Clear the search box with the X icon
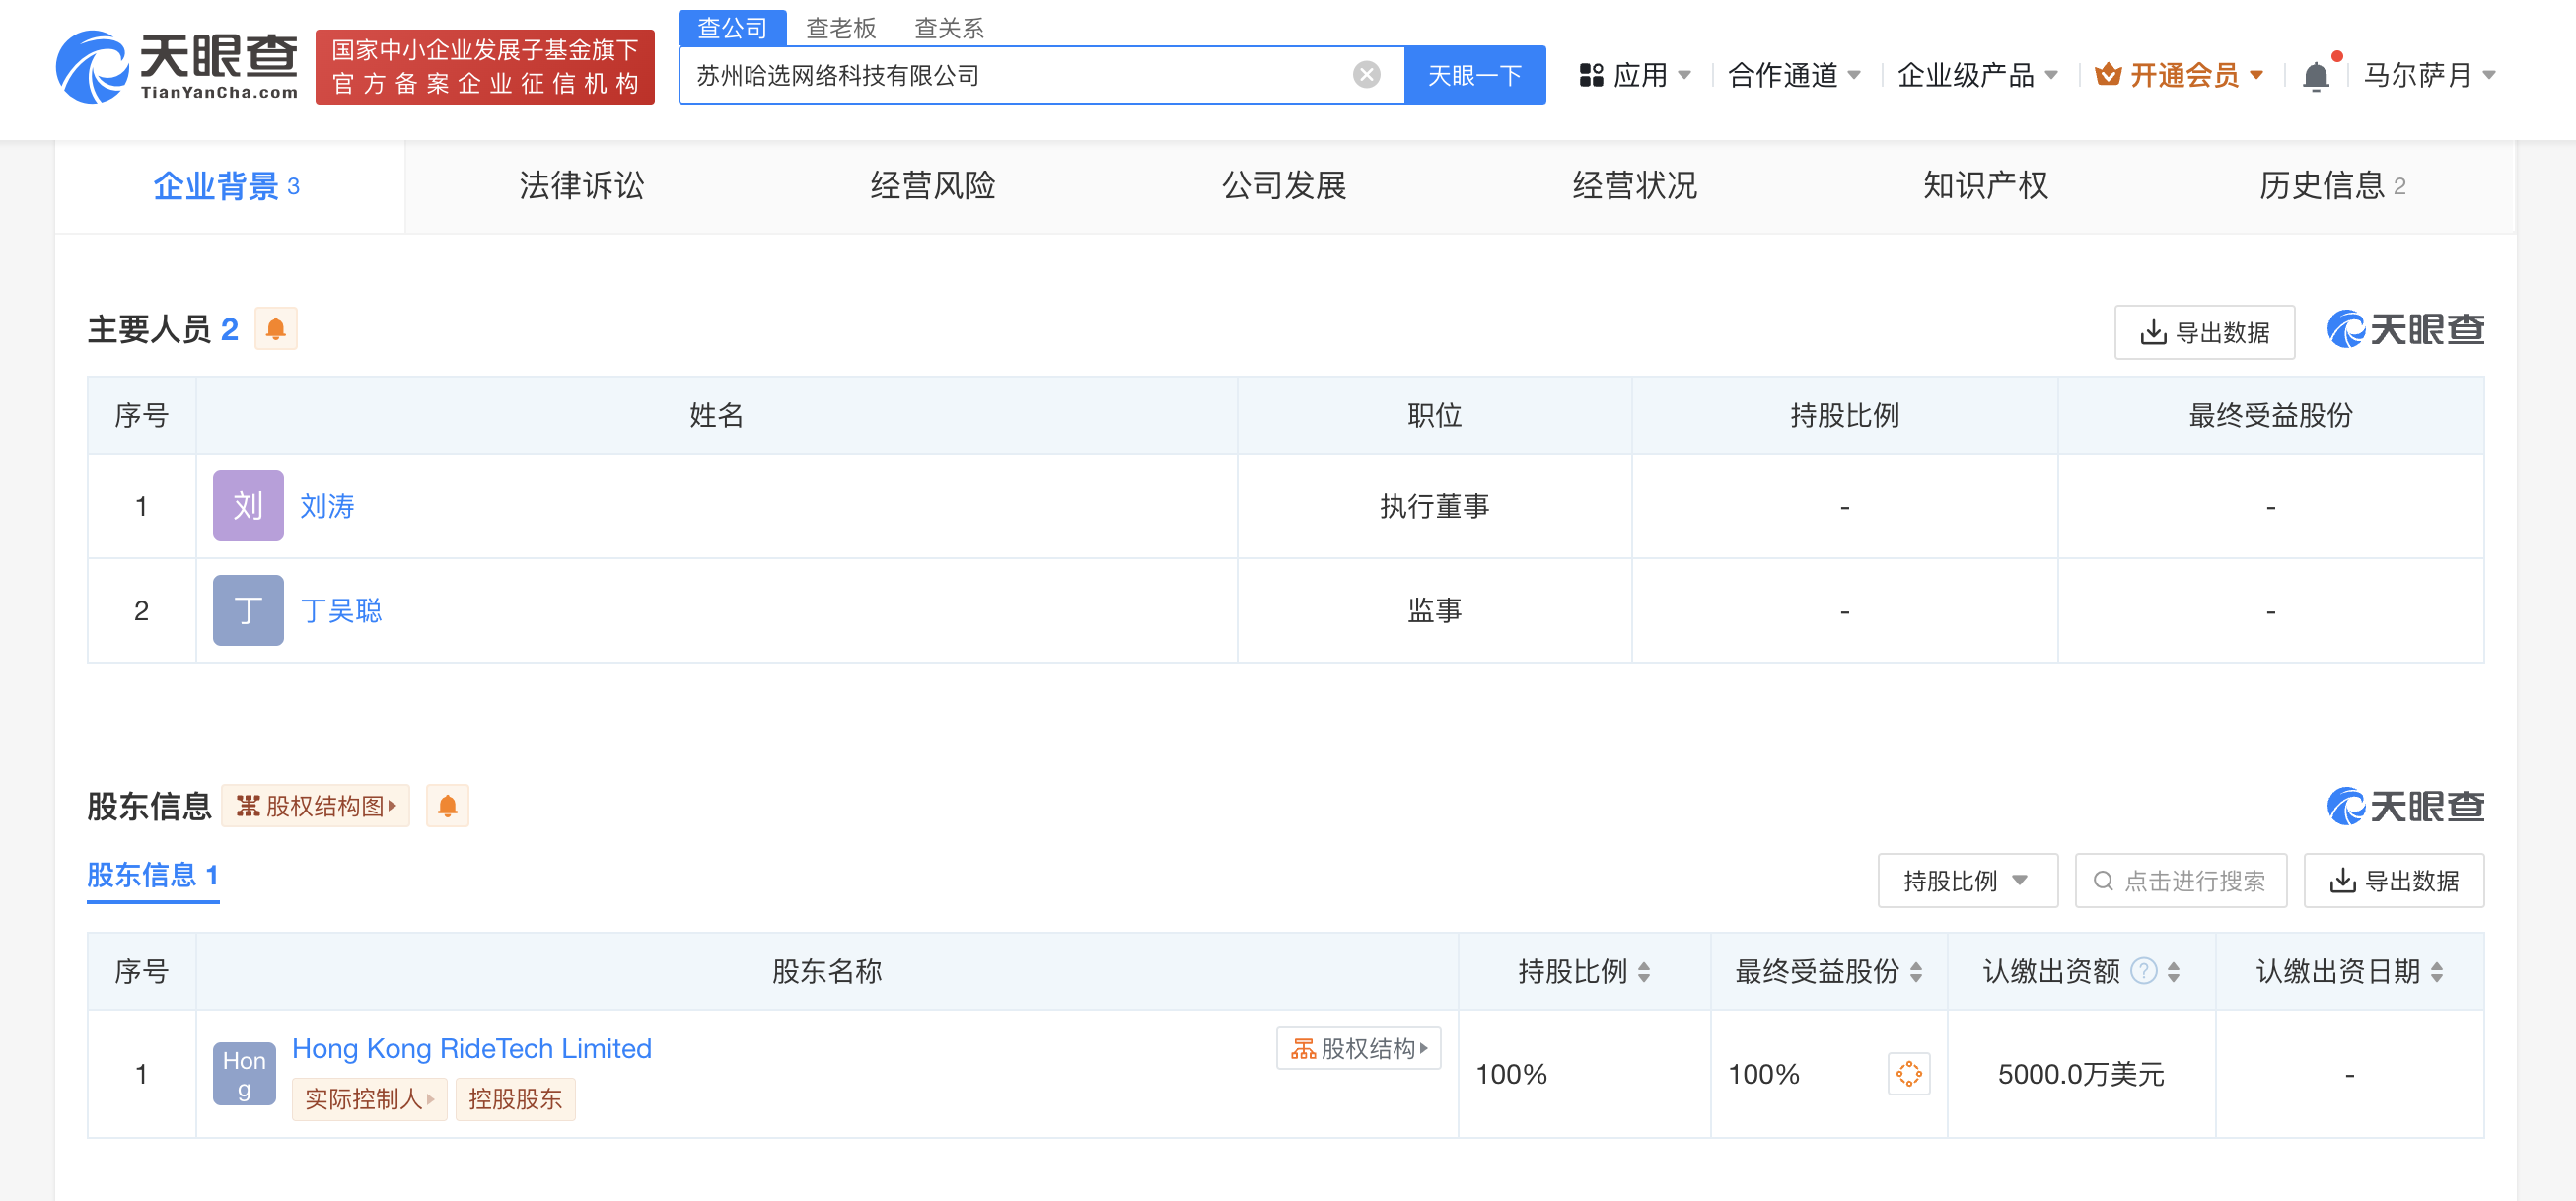The image size is (2576, 1201). 1366,75
